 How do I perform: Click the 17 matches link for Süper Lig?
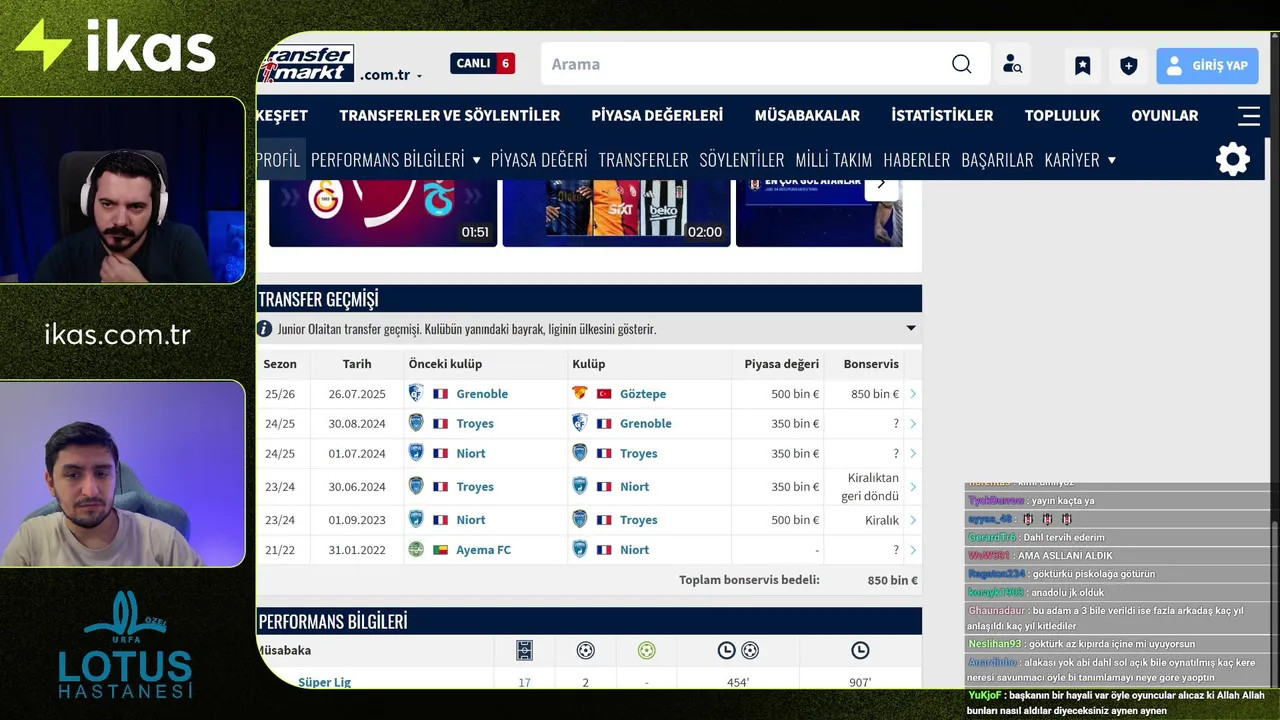point(524,683)
